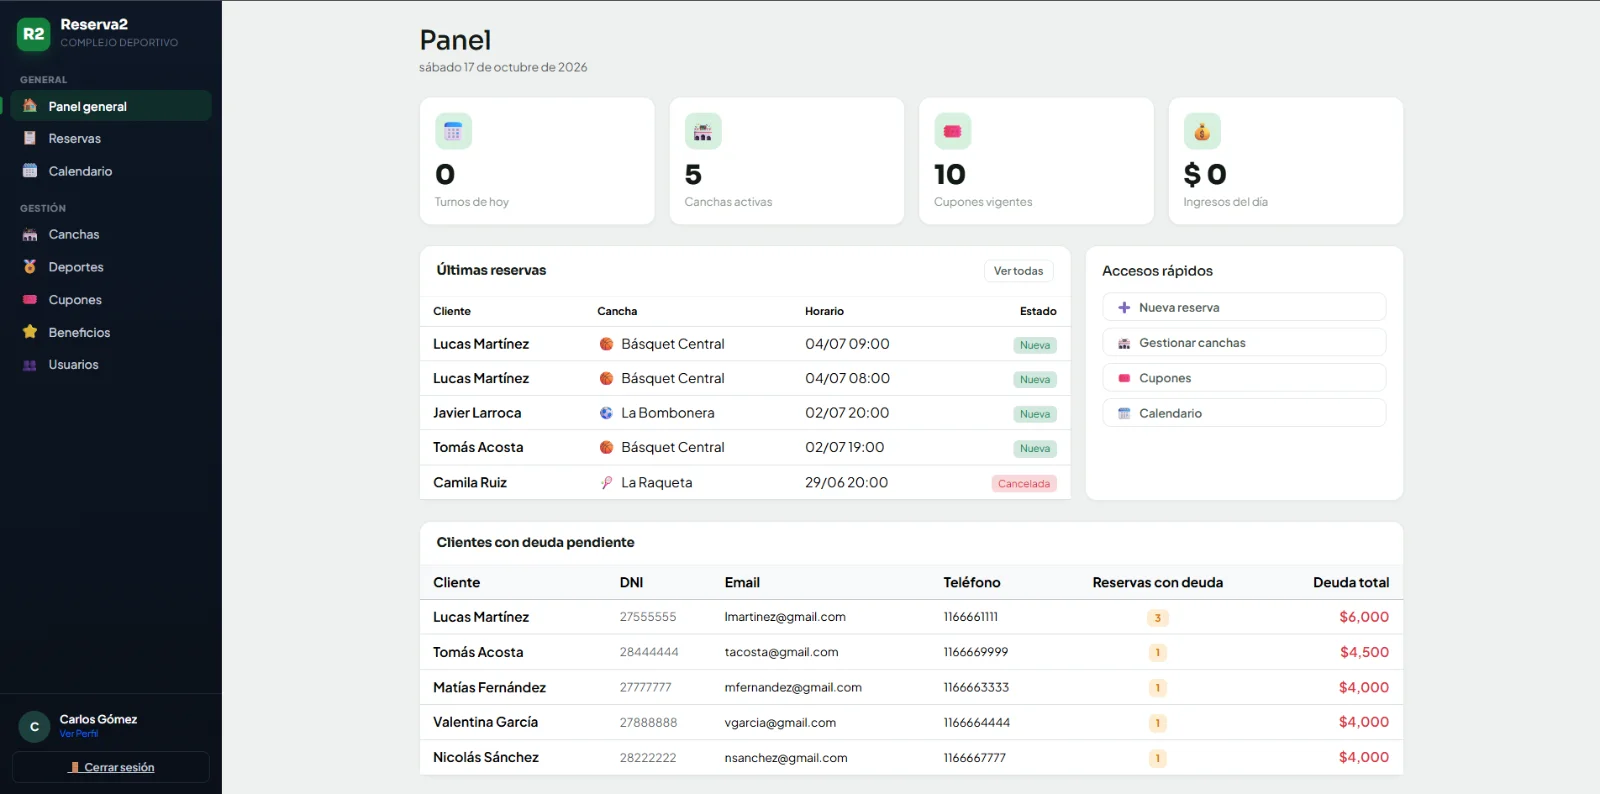1600x794 pixels.
Task: Click the Ver todas button
Action: pyautogui.click(x=1018, y=271)
